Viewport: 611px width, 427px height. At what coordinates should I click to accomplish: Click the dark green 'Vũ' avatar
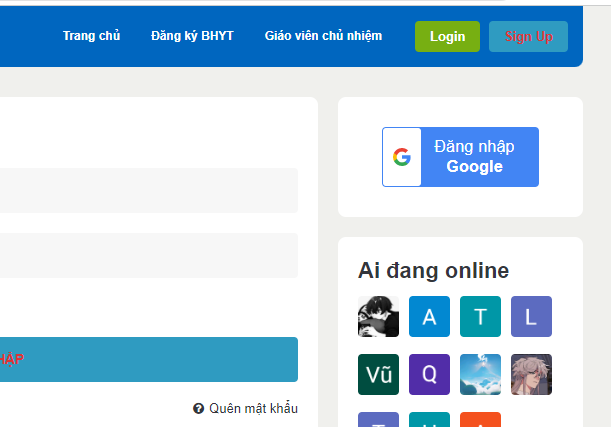(378, 374)
